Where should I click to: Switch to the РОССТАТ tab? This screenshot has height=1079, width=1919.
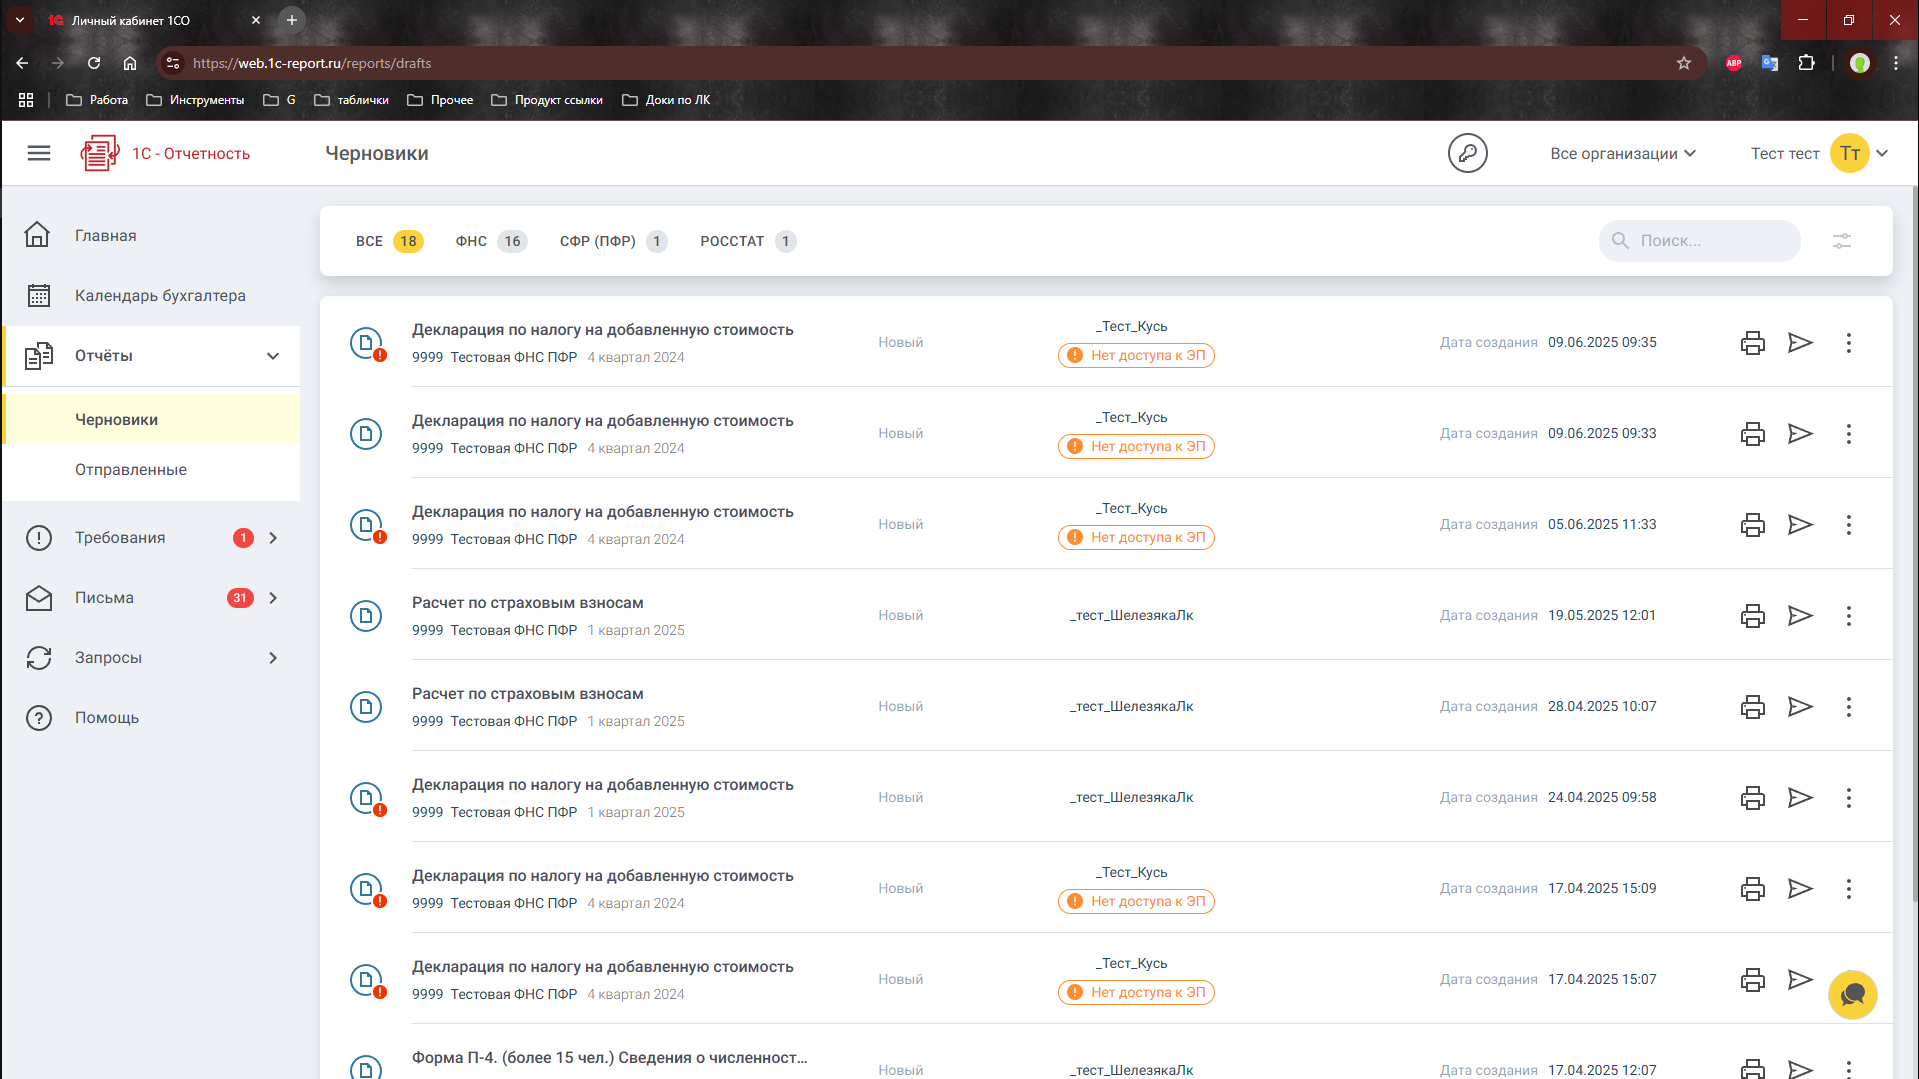(x=746, y=241)
